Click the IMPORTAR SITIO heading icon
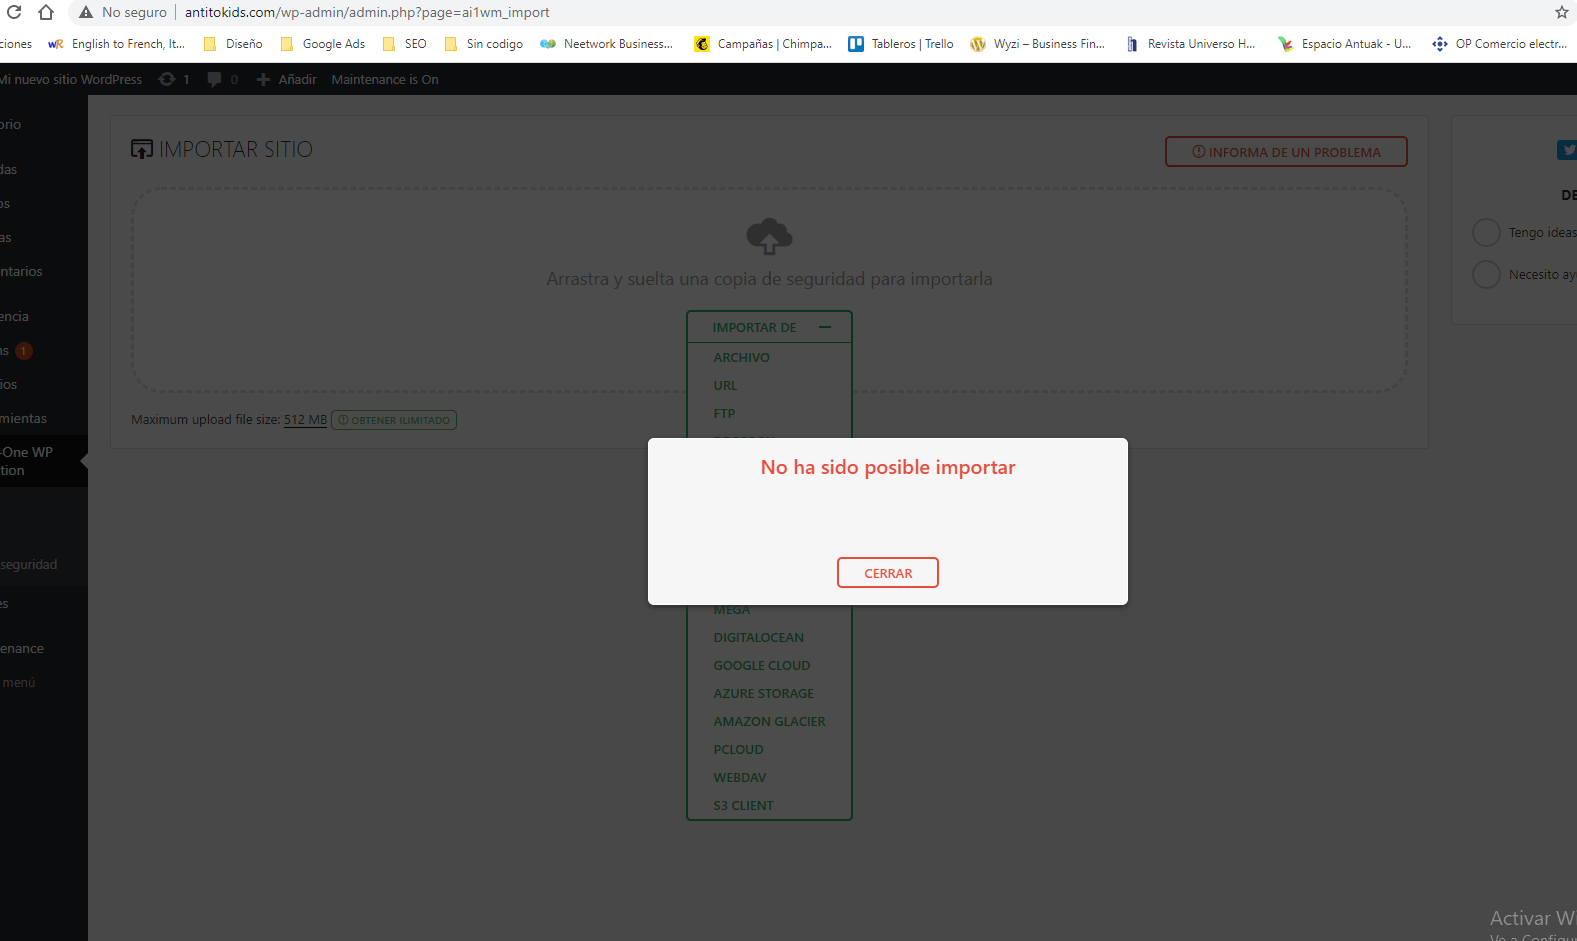Viewport: 1577px width, 941px height. coord(142,149)
